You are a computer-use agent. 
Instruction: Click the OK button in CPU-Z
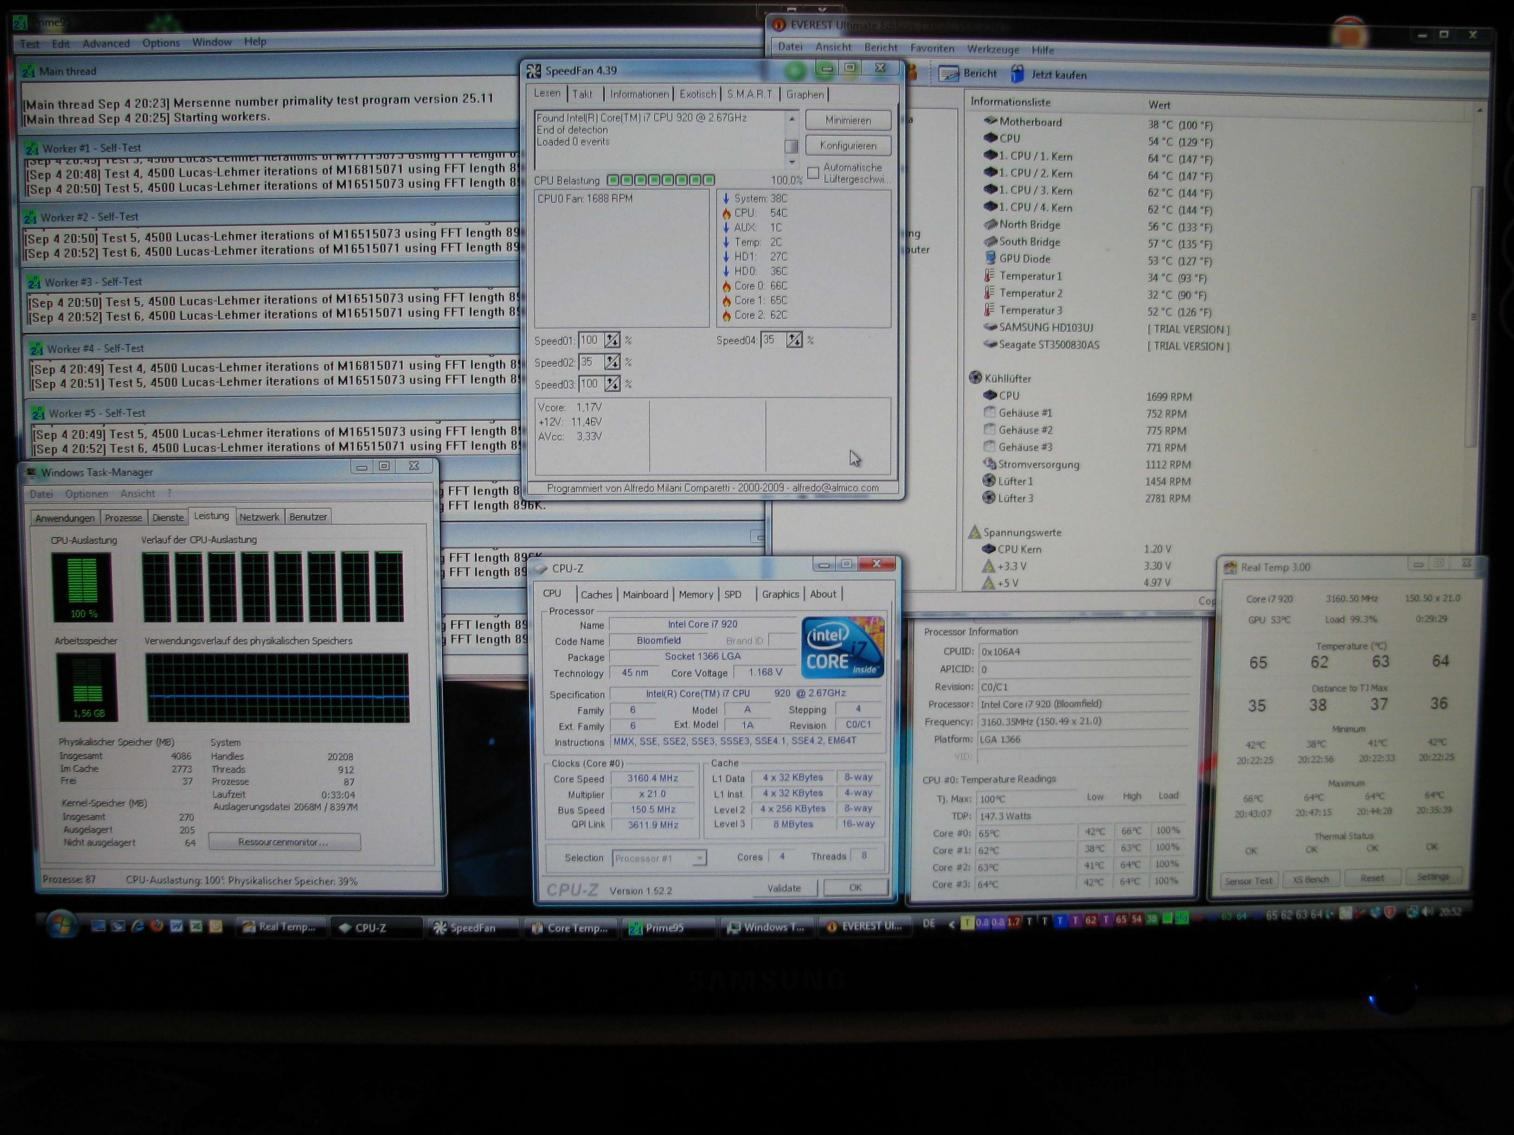(855, 888)
